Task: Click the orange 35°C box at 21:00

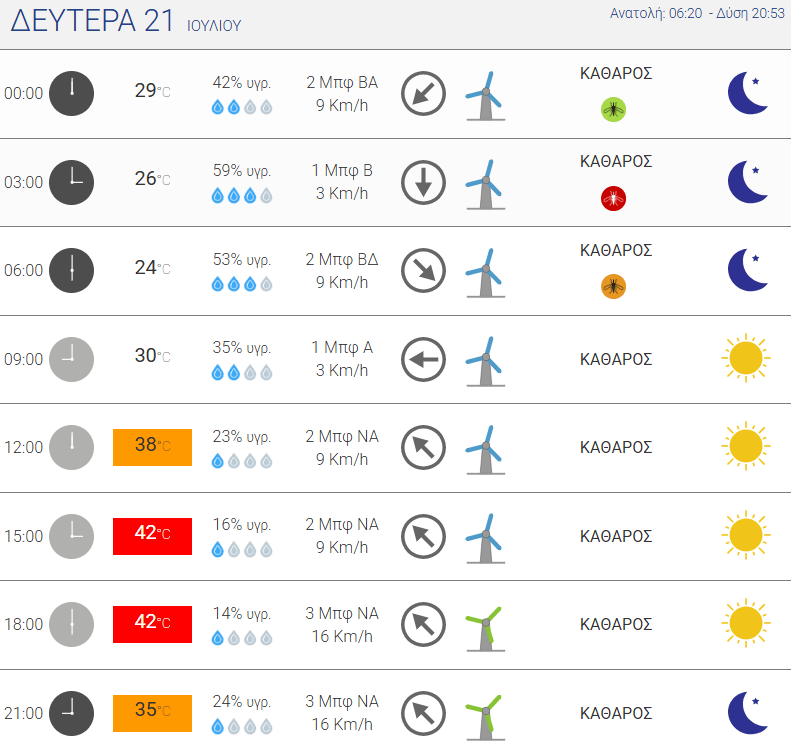Action: [x=152, y=713]
